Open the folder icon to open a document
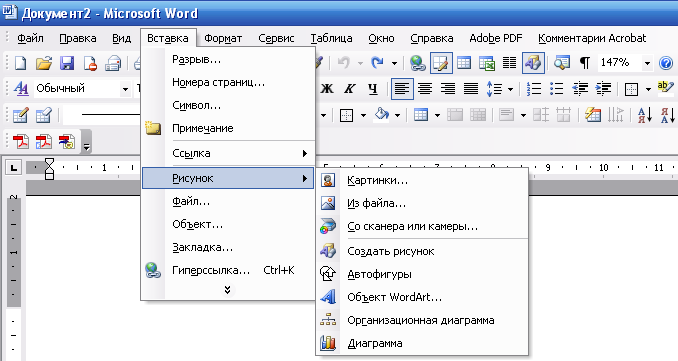 pos(44,64)
